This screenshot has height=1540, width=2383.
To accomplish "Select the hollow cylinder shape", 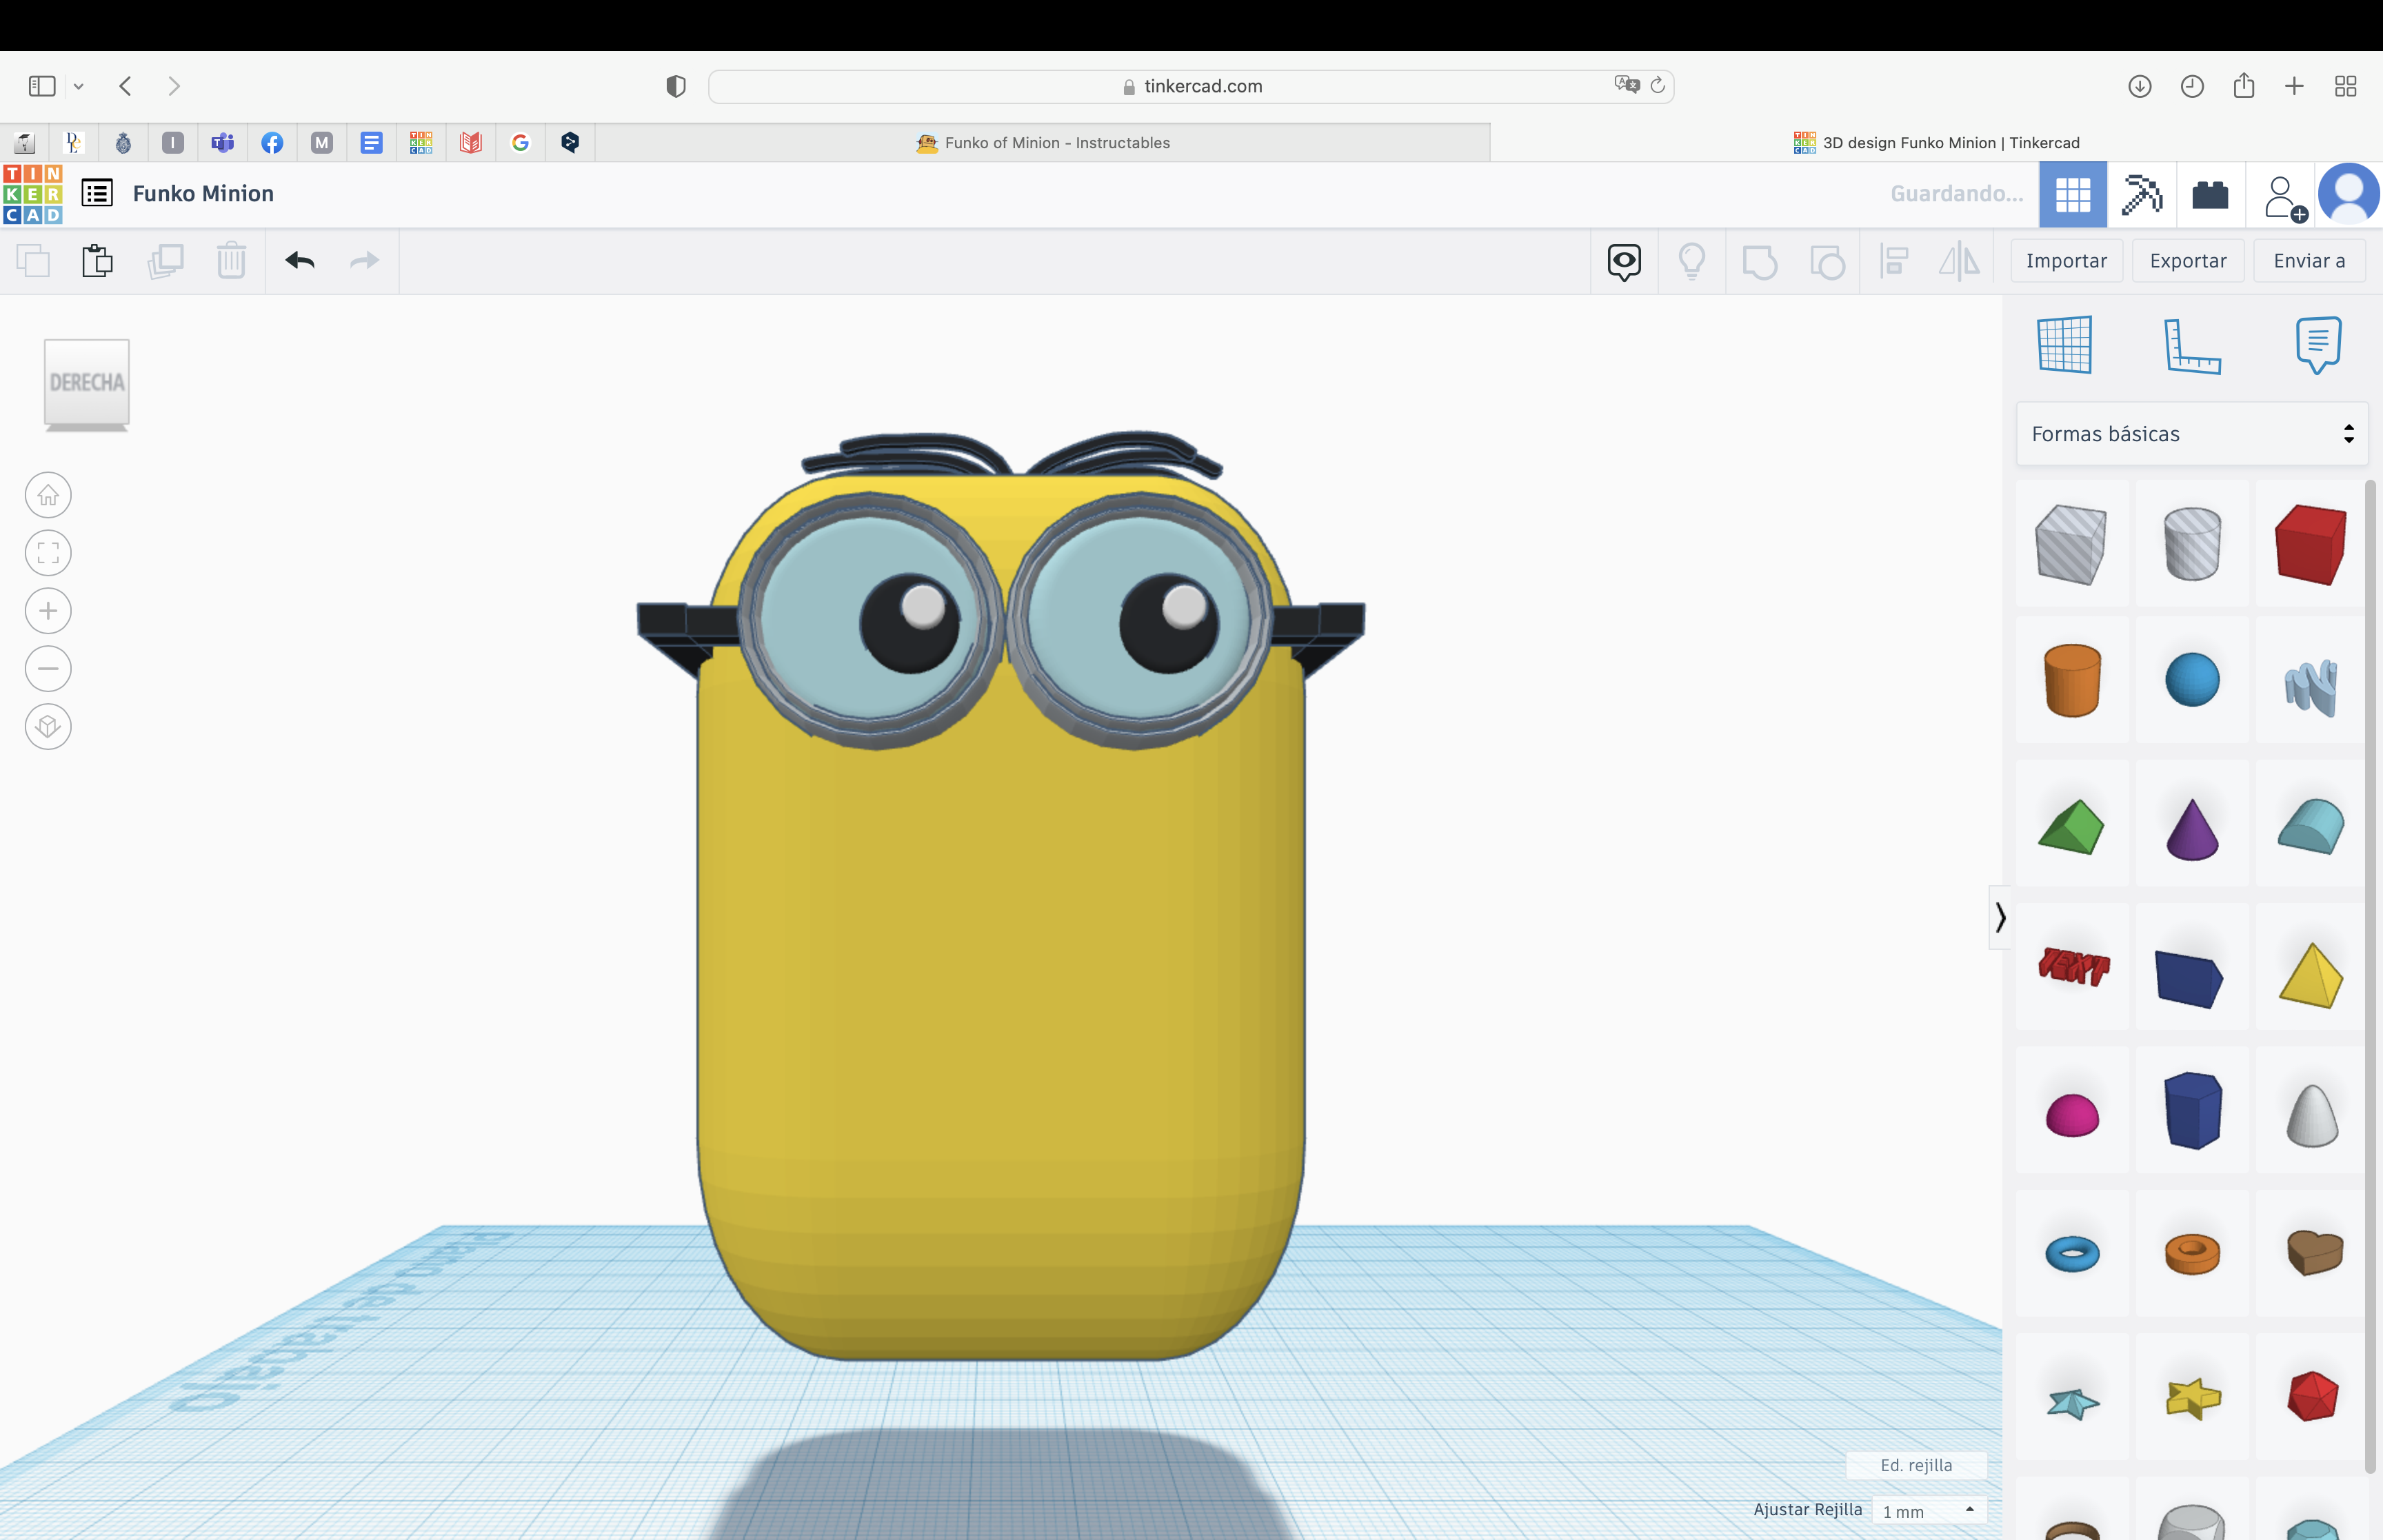I will pos(2192,544).
